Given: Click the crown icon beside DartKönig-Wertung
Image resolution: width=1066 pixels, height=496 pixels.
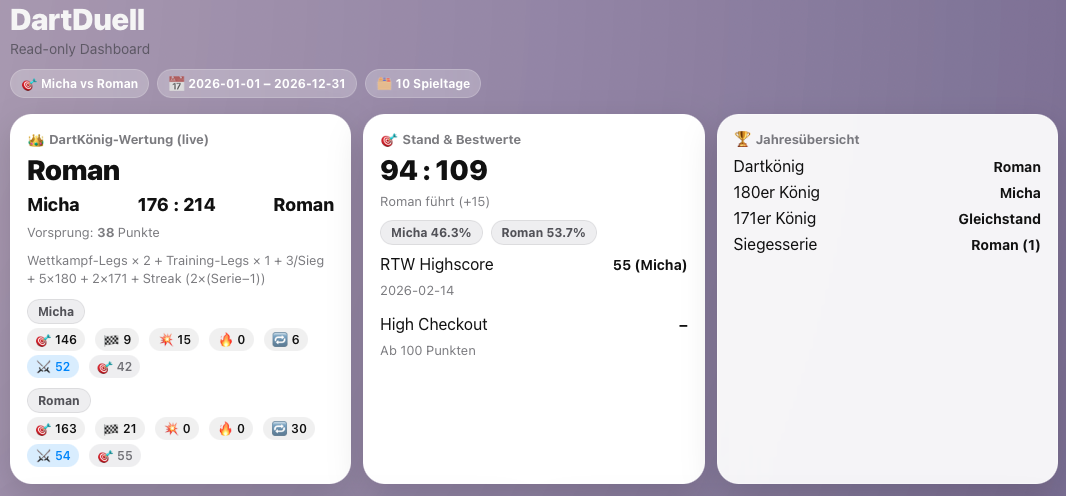Looking at the screenshot, I should 35,140.
